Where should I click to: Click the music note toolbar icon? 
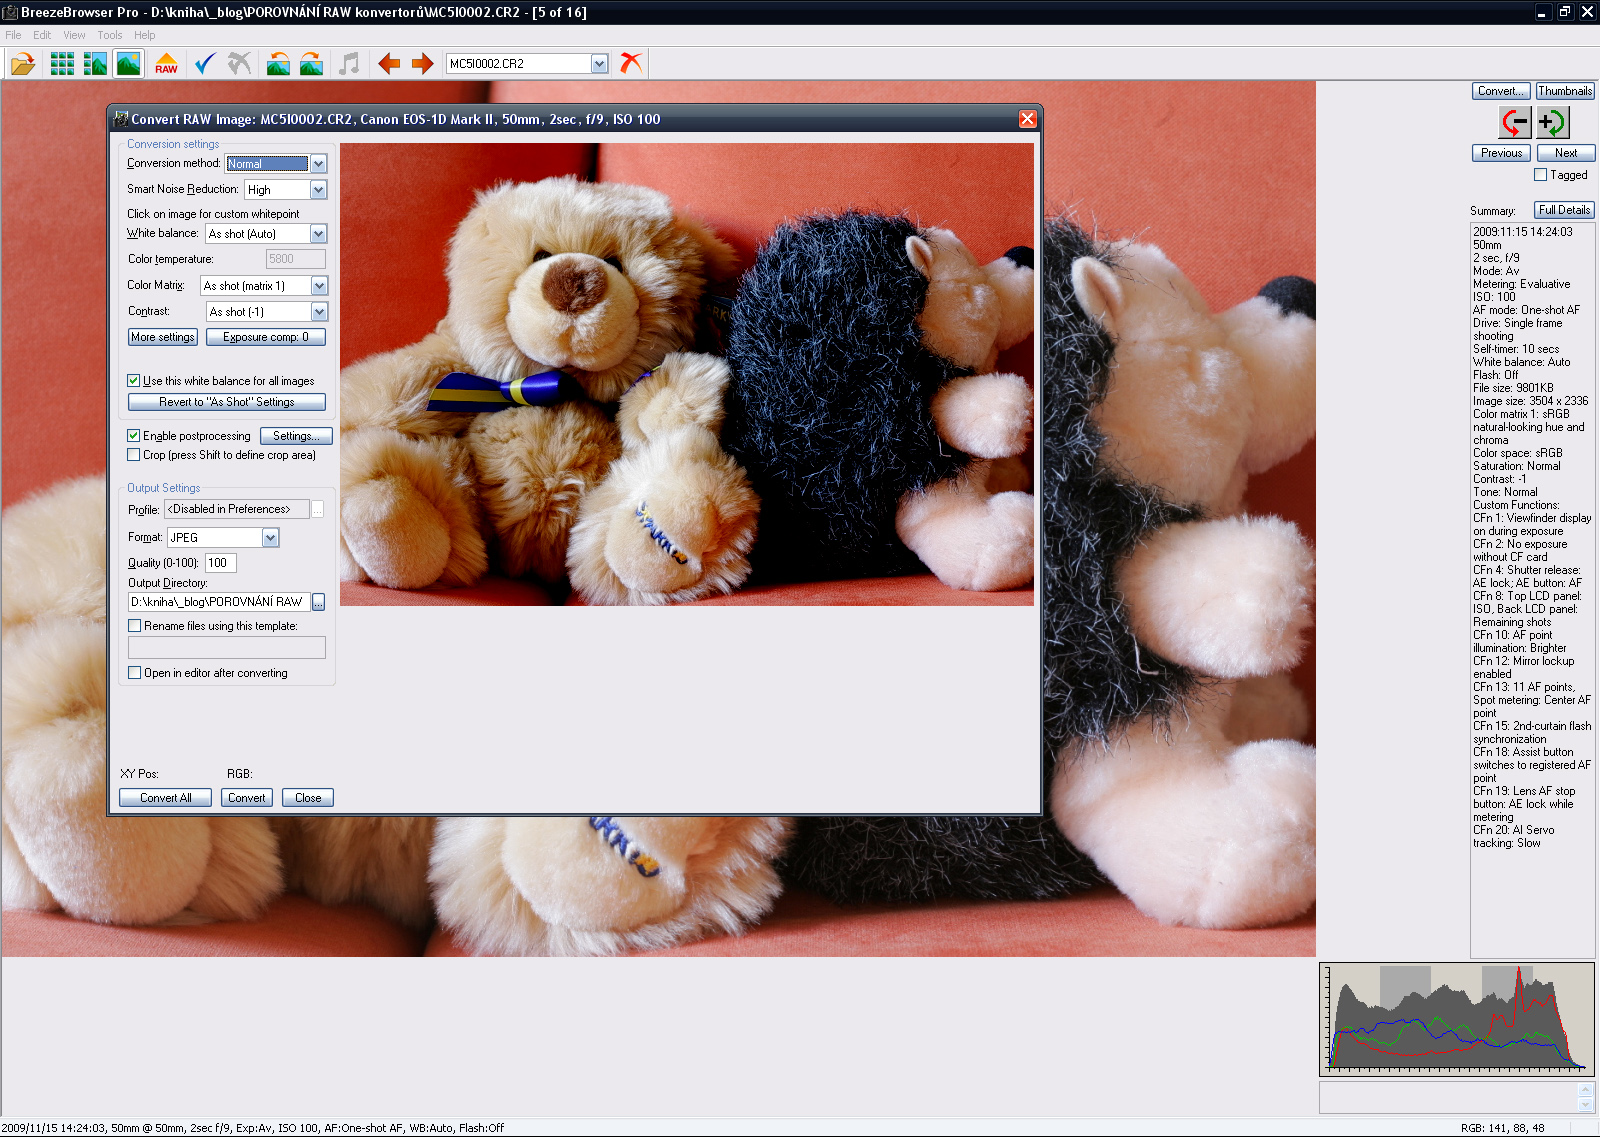[x=349, y=64]
